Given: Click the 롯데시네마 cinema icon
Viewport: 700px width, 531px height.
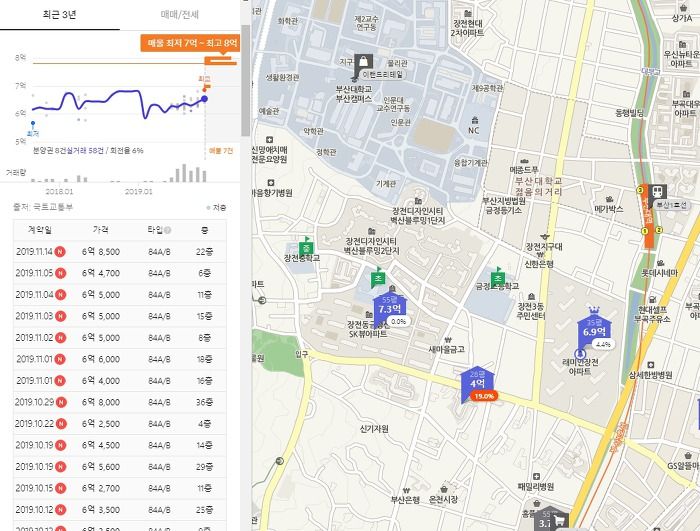Looking at the screenshot, I should click(x=660, y=263).
